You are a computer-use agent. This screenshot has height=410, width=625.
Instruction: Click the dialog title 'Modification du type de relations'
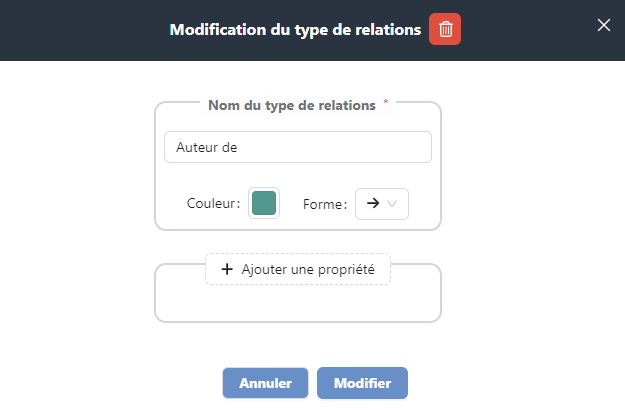(295, 29)
